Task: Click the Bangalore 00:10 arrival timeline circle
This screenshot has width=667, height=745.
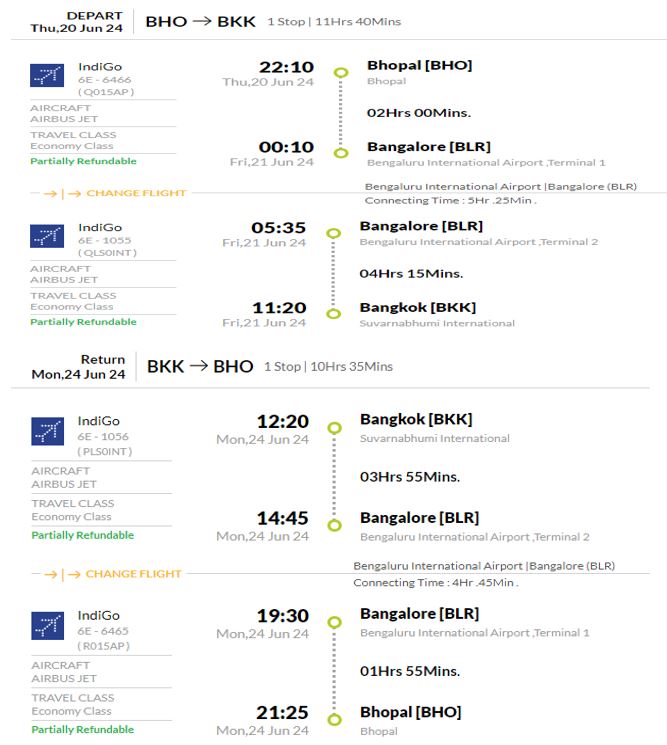Action: point(341,153)
